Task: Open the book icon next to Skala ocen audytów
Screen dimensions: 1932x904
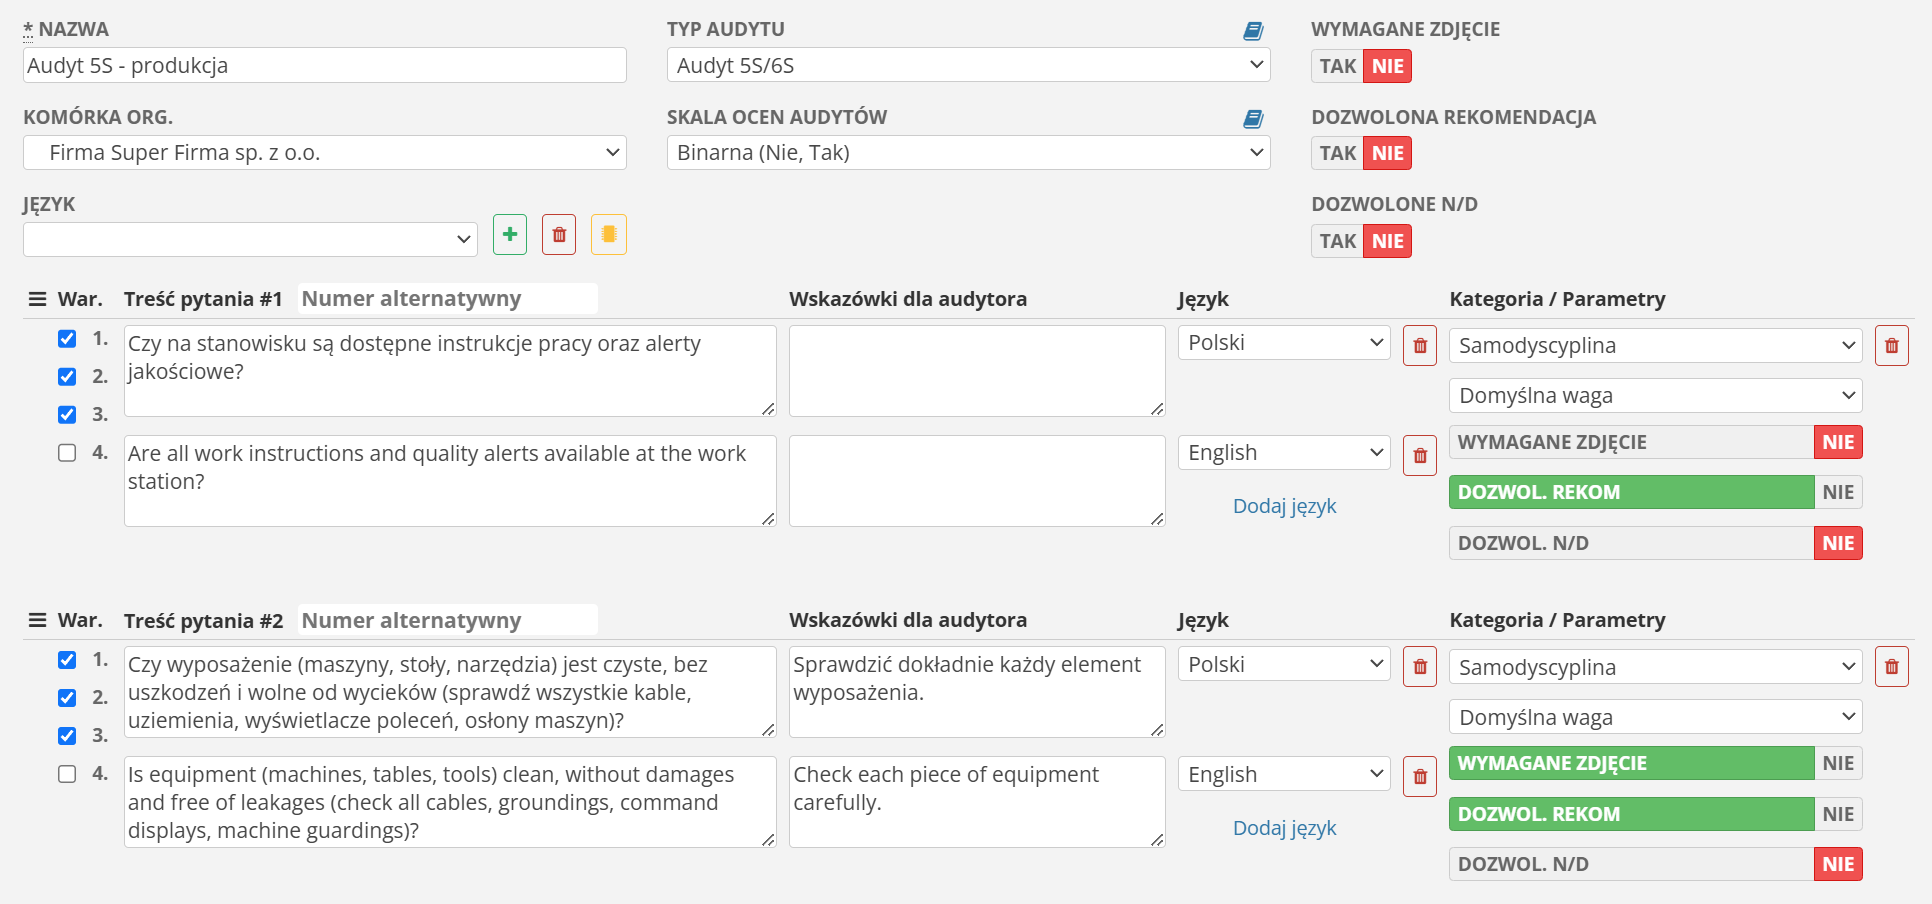Action: pos(1253,119)
